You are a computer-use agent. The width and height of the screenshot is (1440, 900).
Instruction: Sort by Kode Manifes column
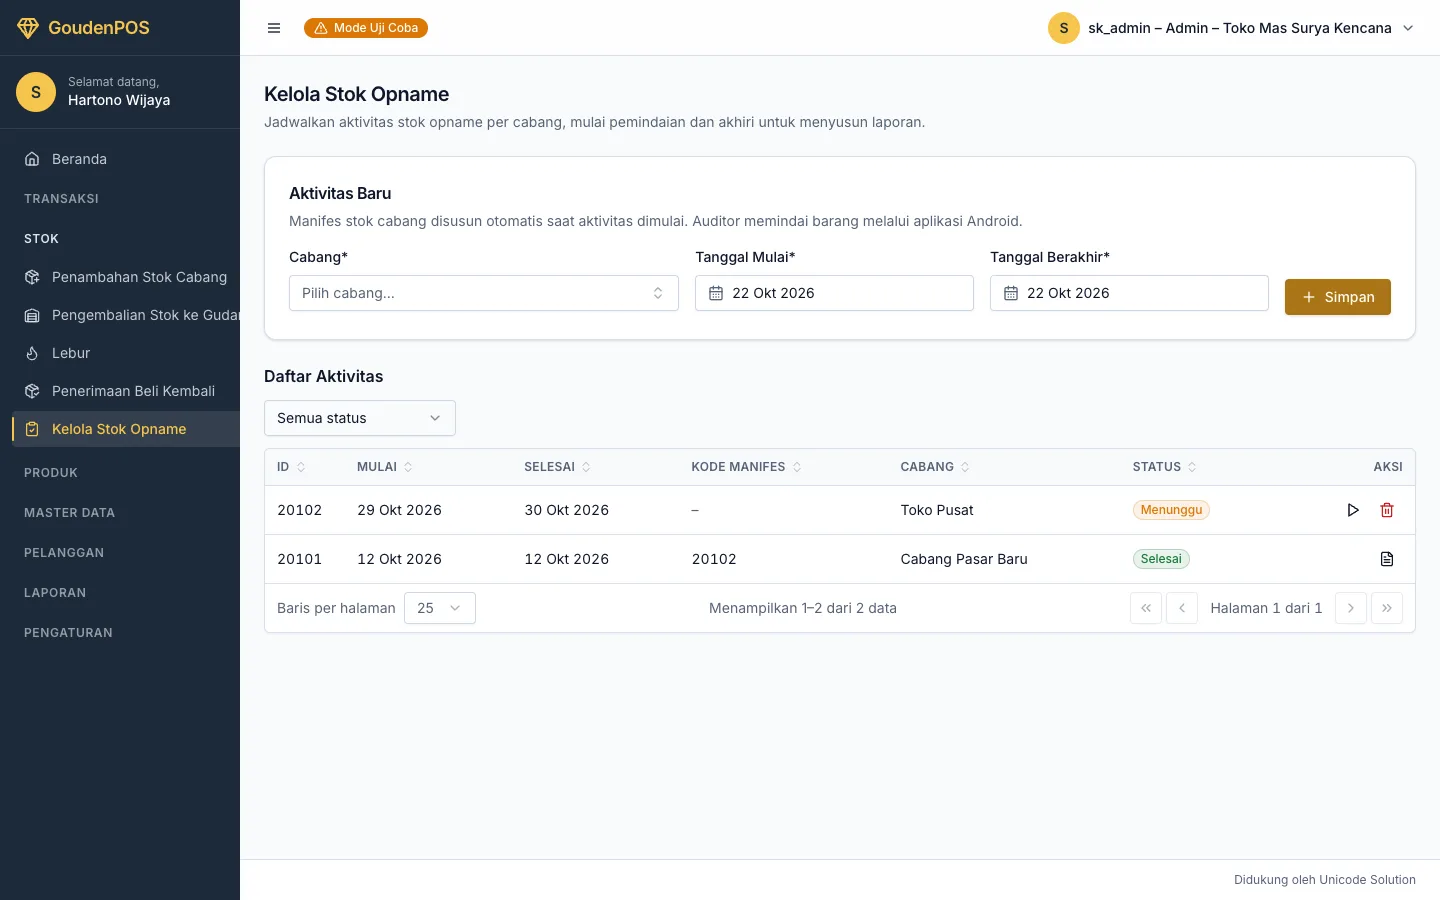click(747, 467)
